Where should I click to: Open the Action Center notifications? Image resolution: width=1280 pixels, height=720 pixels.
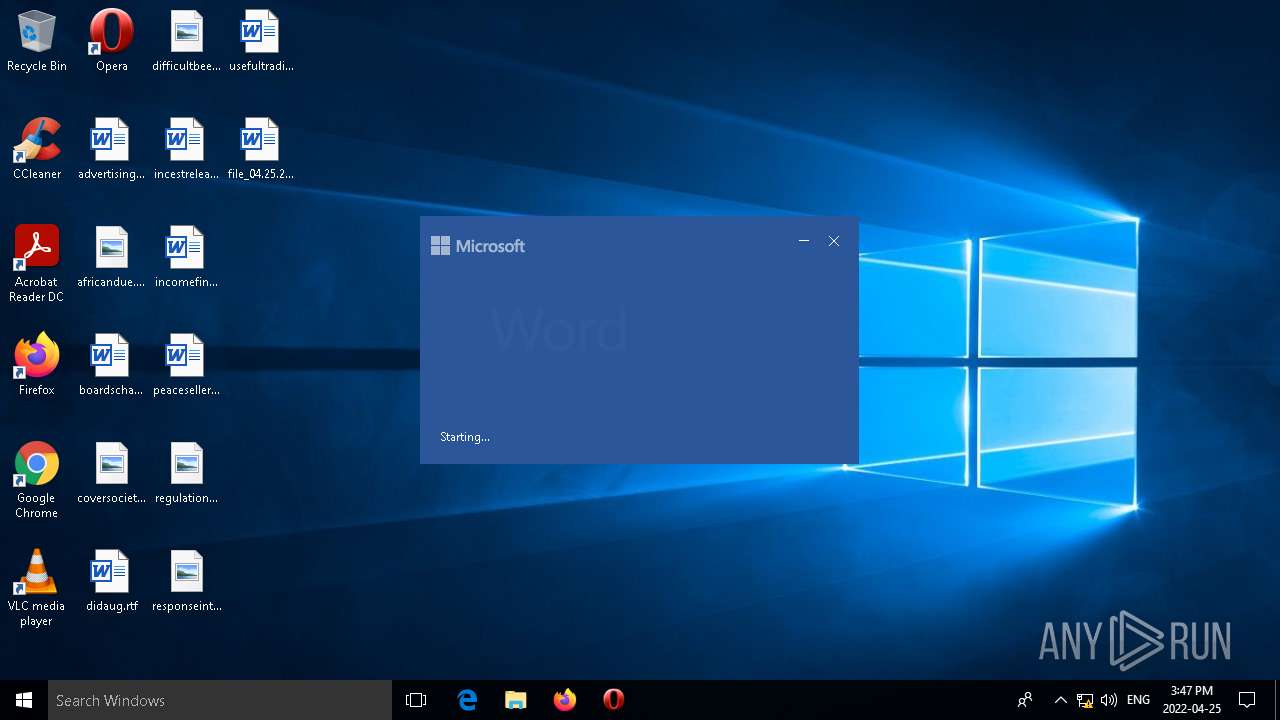(x=1247, y=700)
